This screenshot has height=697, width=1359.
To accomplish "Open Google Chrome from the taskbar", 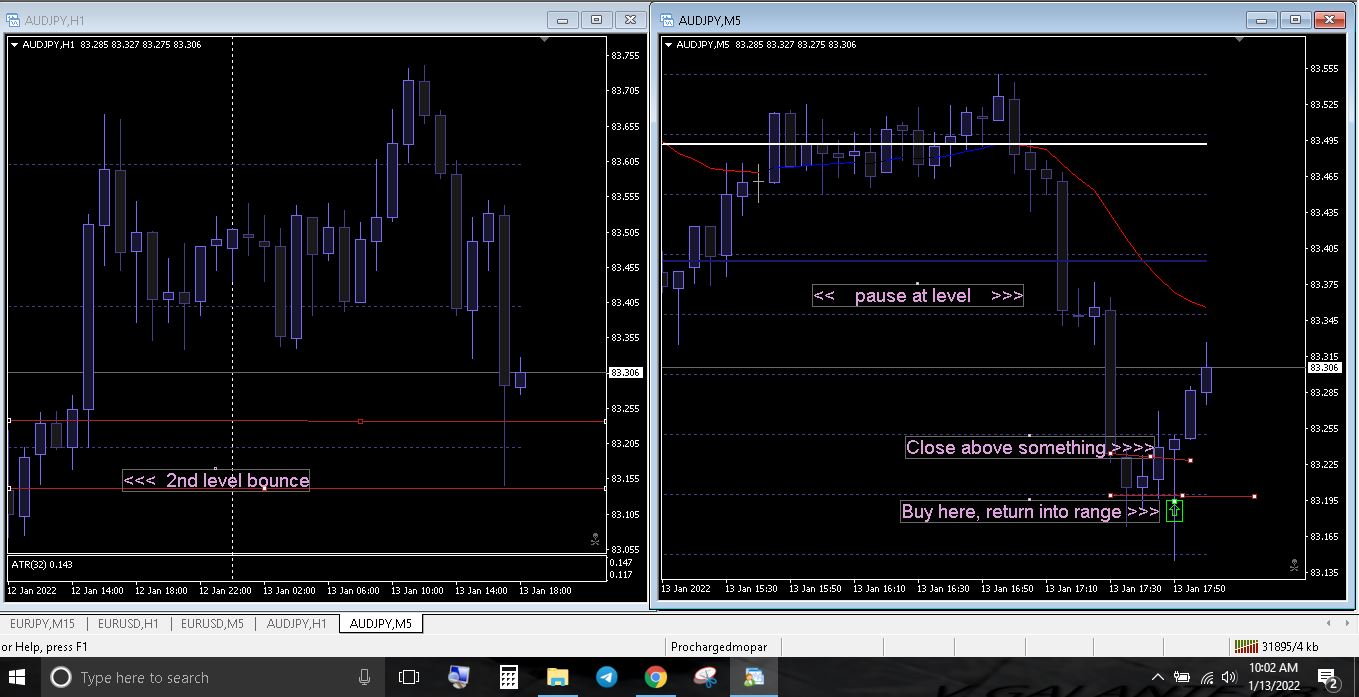I will [x=656, y=677].
